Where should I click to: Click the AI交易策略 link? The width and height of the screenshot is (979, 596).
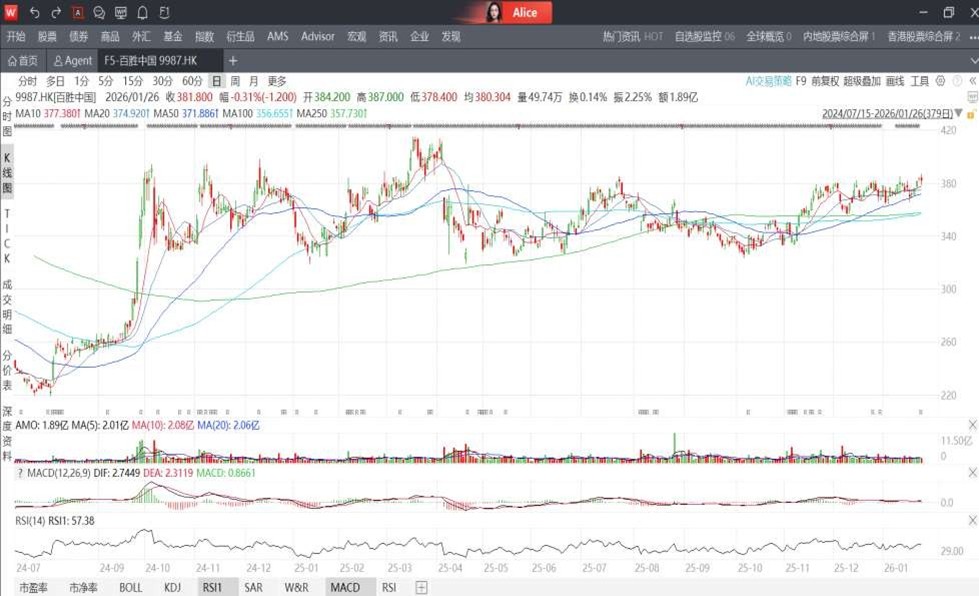[x=768, y=81]
